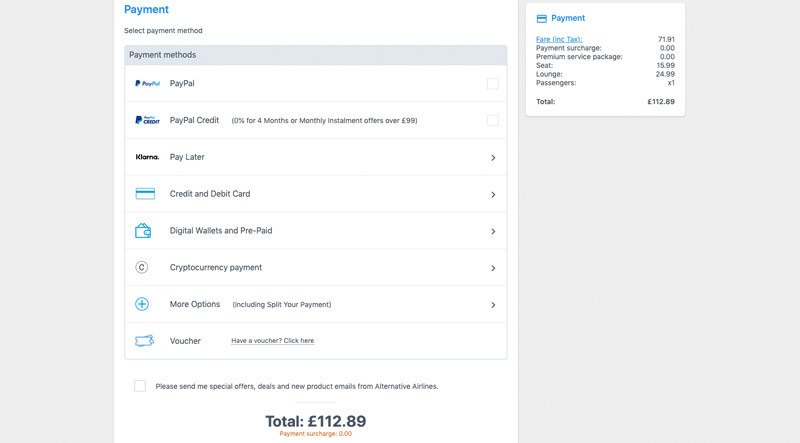Click the voucher ticket icon

144,341
